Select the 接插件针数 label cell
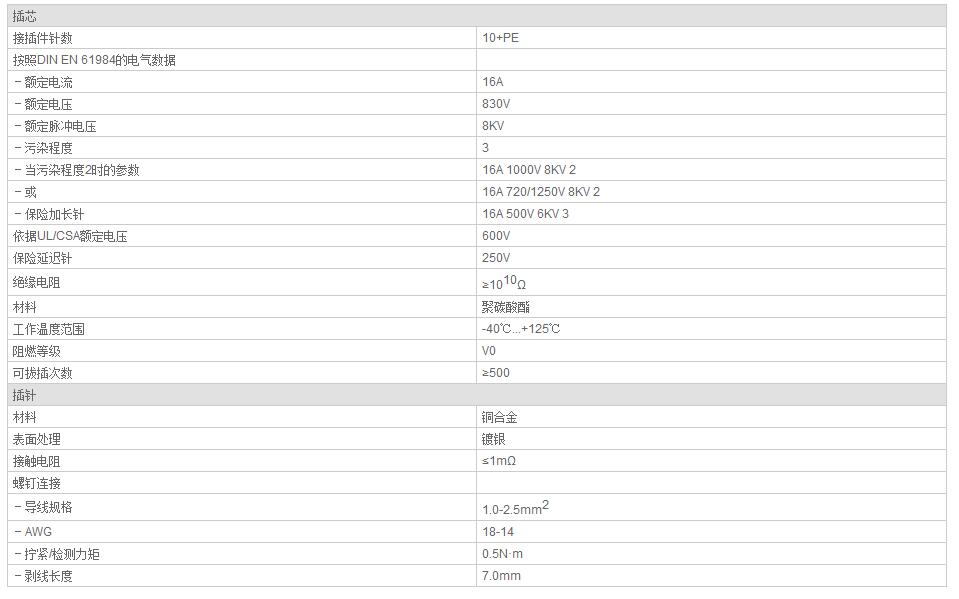 click(242, 38)
